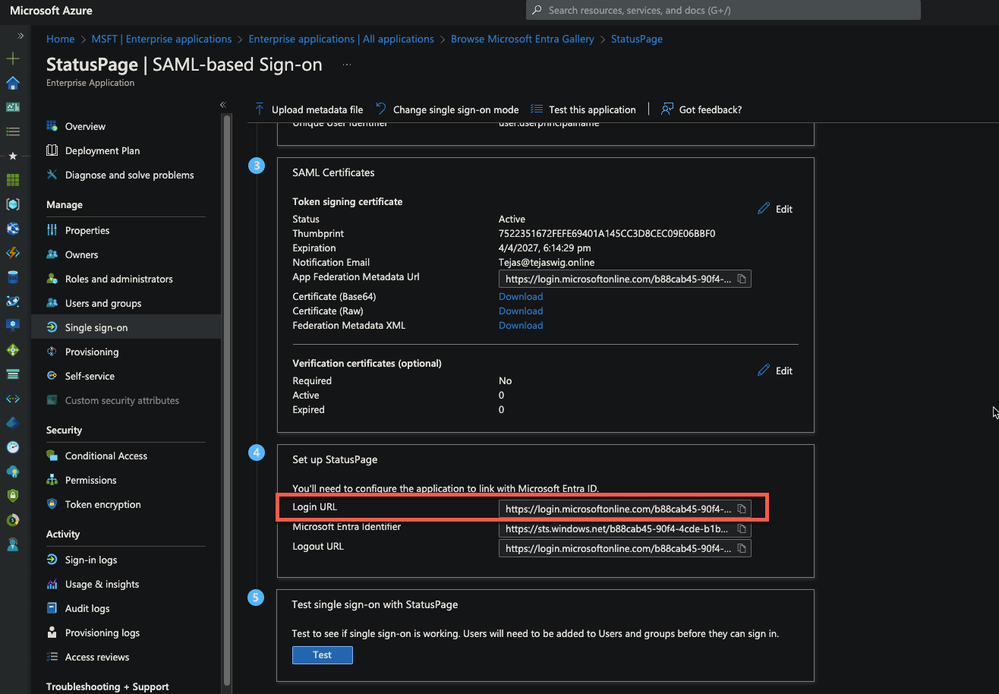Copy the App Federation Metadata Url

click(x=742, y=279)
